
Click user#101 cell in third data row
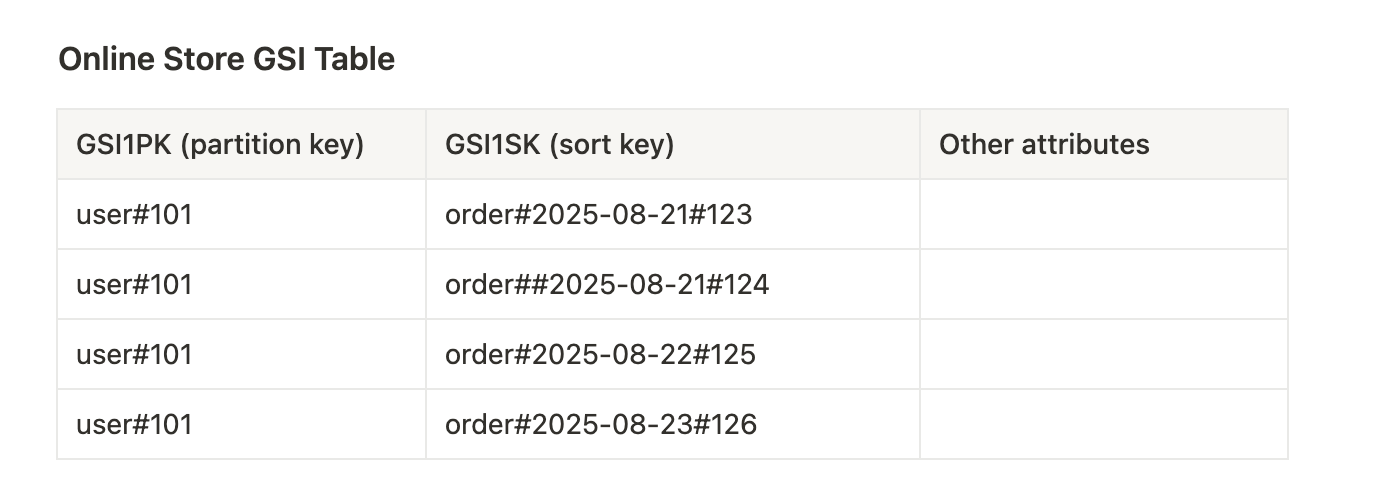(x=241, y=355)
